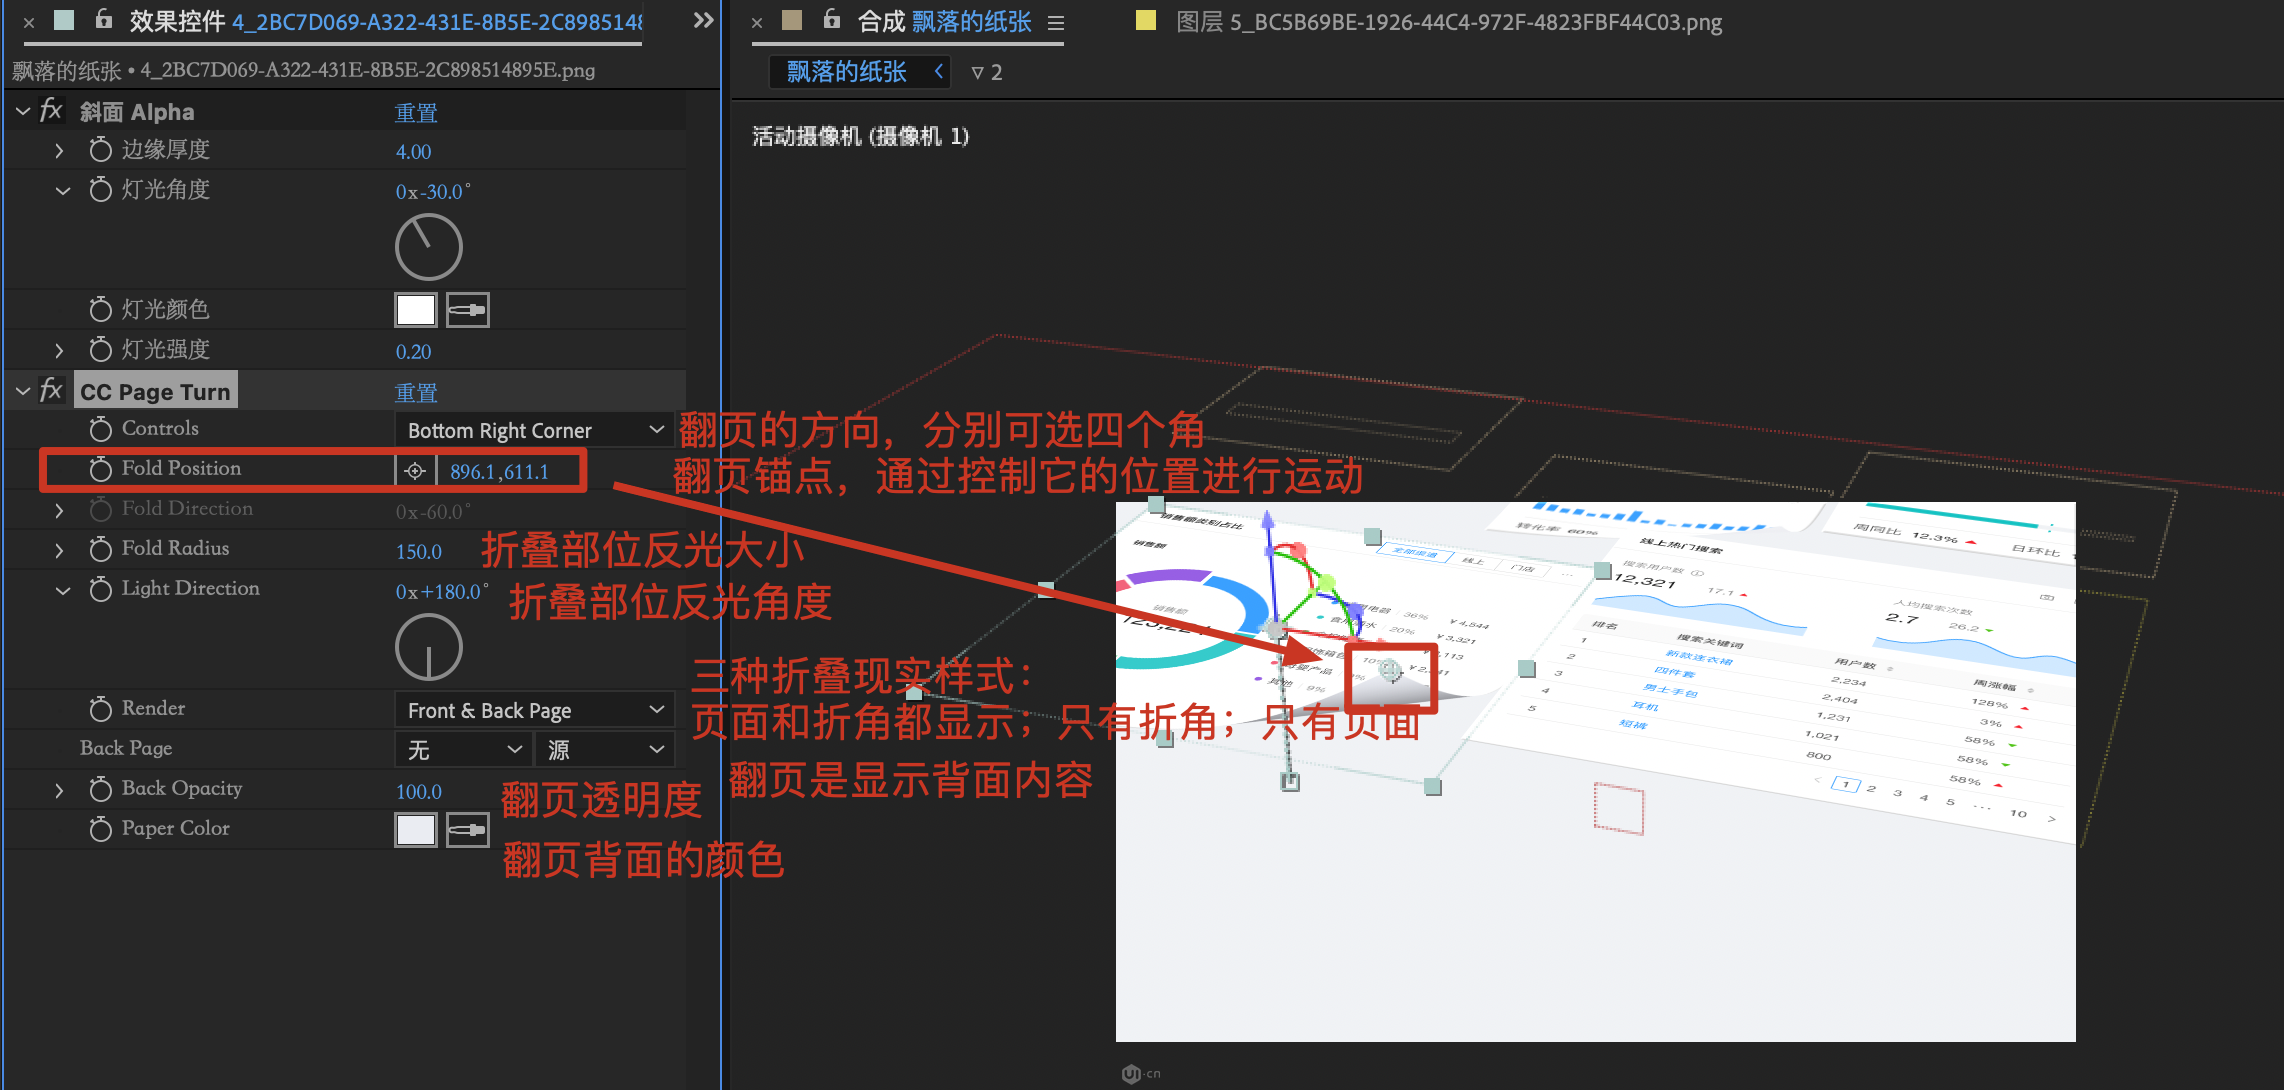Image resolution: width=2284 pixels, height=1090 pixels.
Task: Open the Controls Bottom Right Corner dropdown
Action: coord(535,431)
